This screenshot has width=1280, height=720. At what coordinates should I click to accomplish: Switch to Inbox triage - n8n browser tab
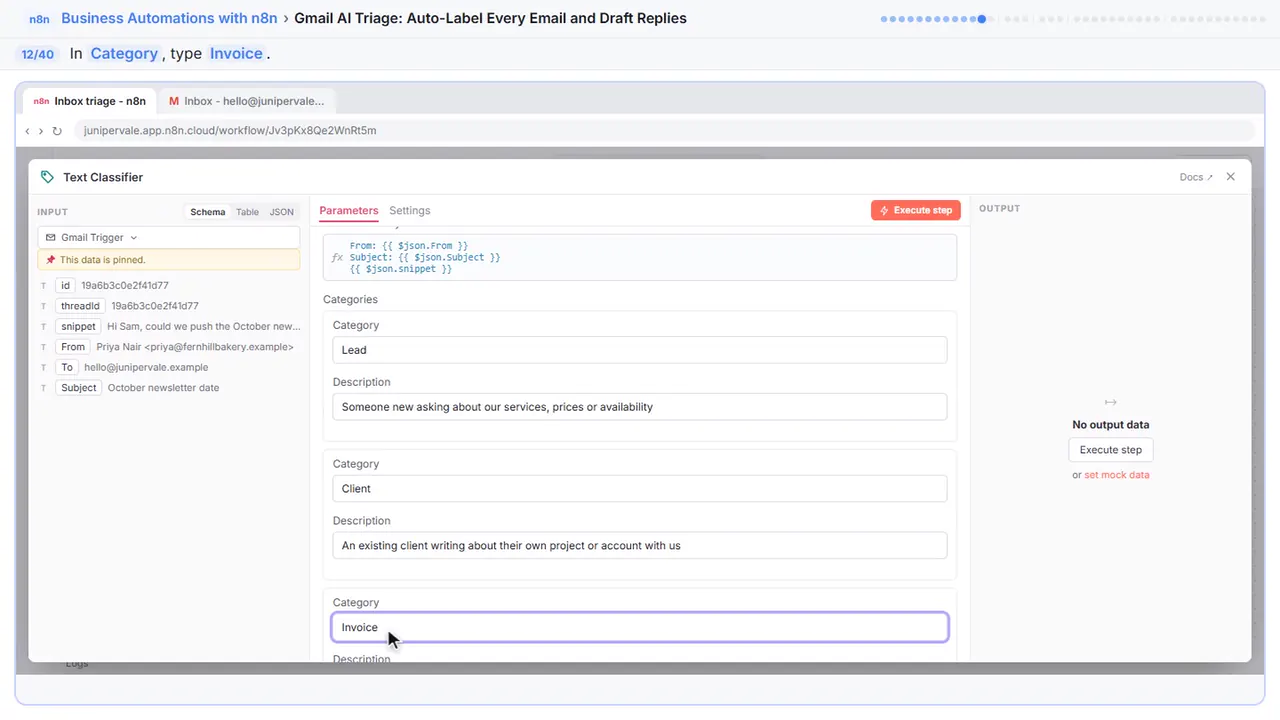tap(90, 101)
